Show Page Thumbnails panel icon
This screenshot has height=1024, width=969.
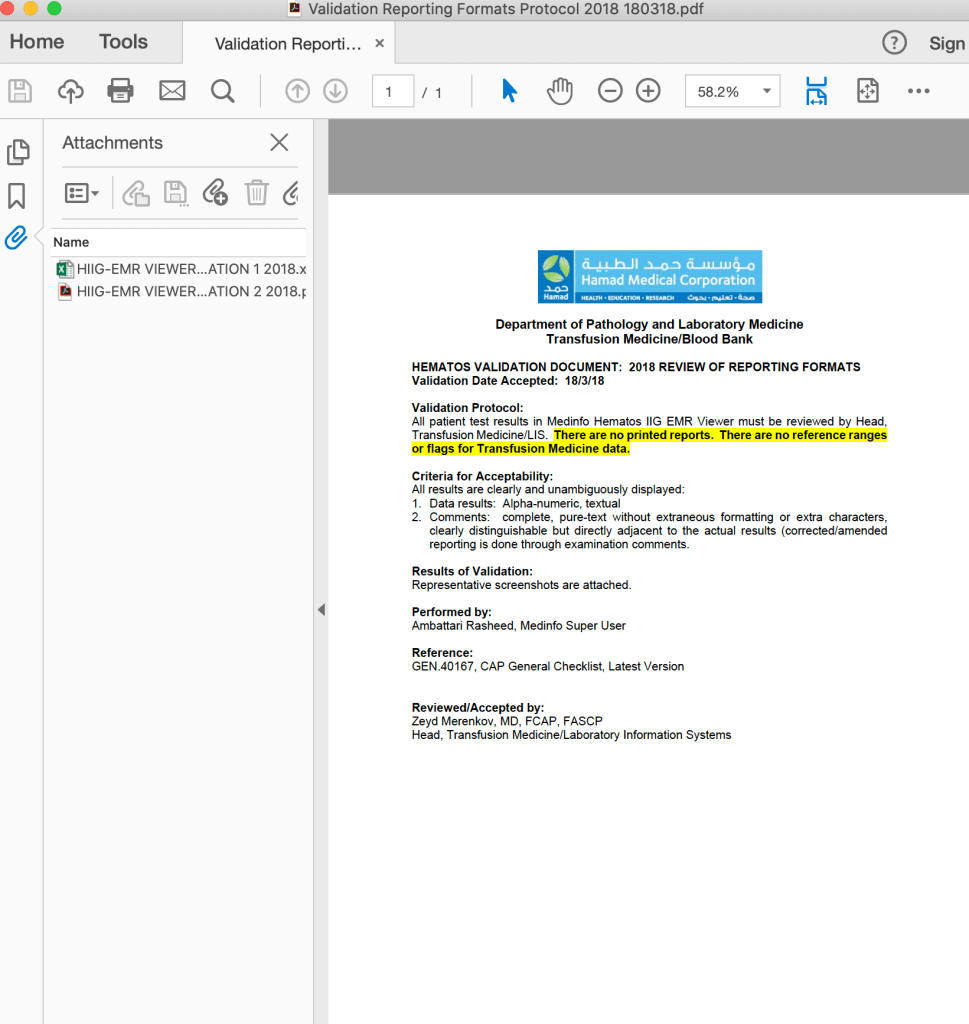pyautogui.click(x=17, y=152)
